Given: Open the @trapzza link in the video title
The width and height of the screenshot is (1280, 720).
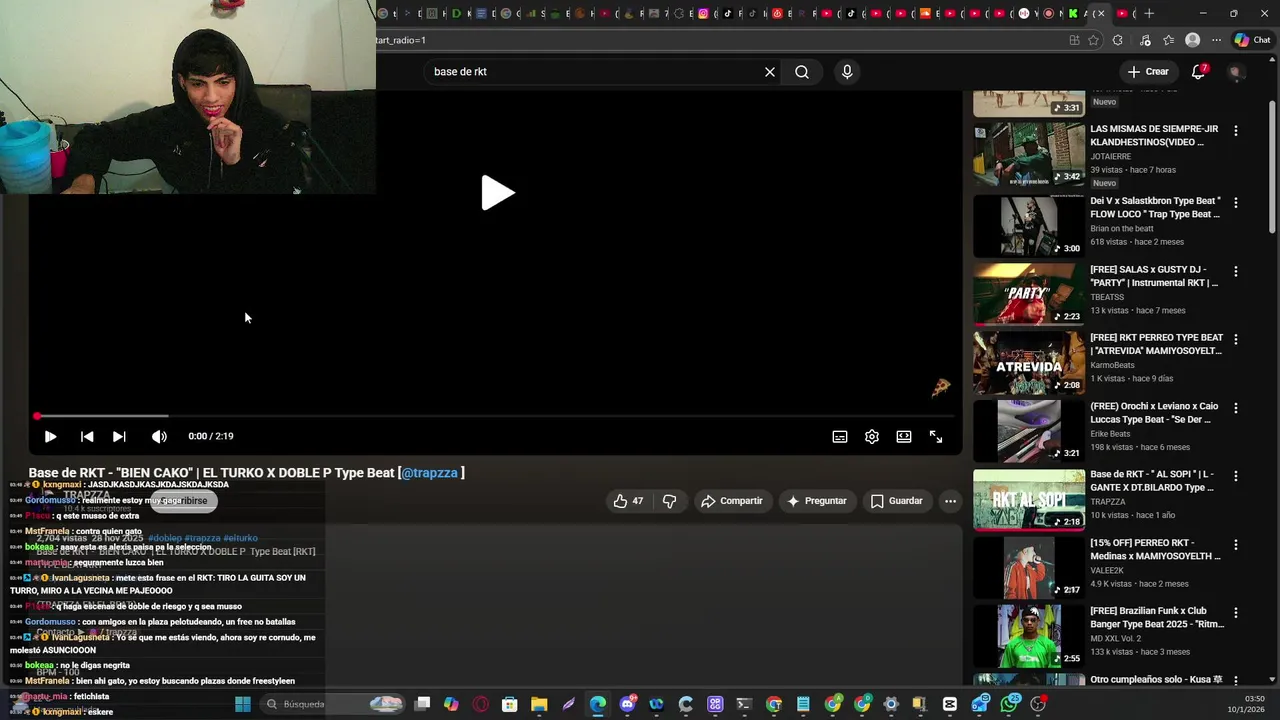Looking at the screenshot, I should pos(429,473).
